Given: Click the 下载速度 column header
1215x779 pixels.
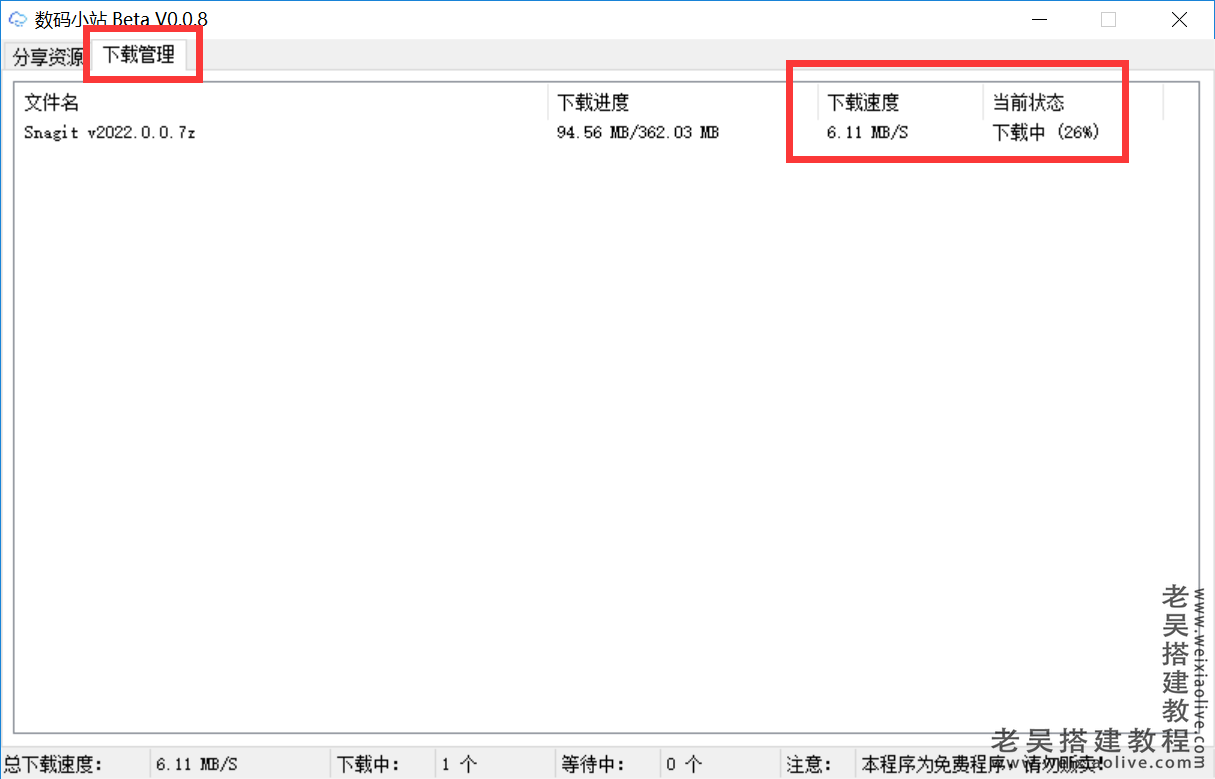Looking at the screenshot, I should tap(860, 102).
